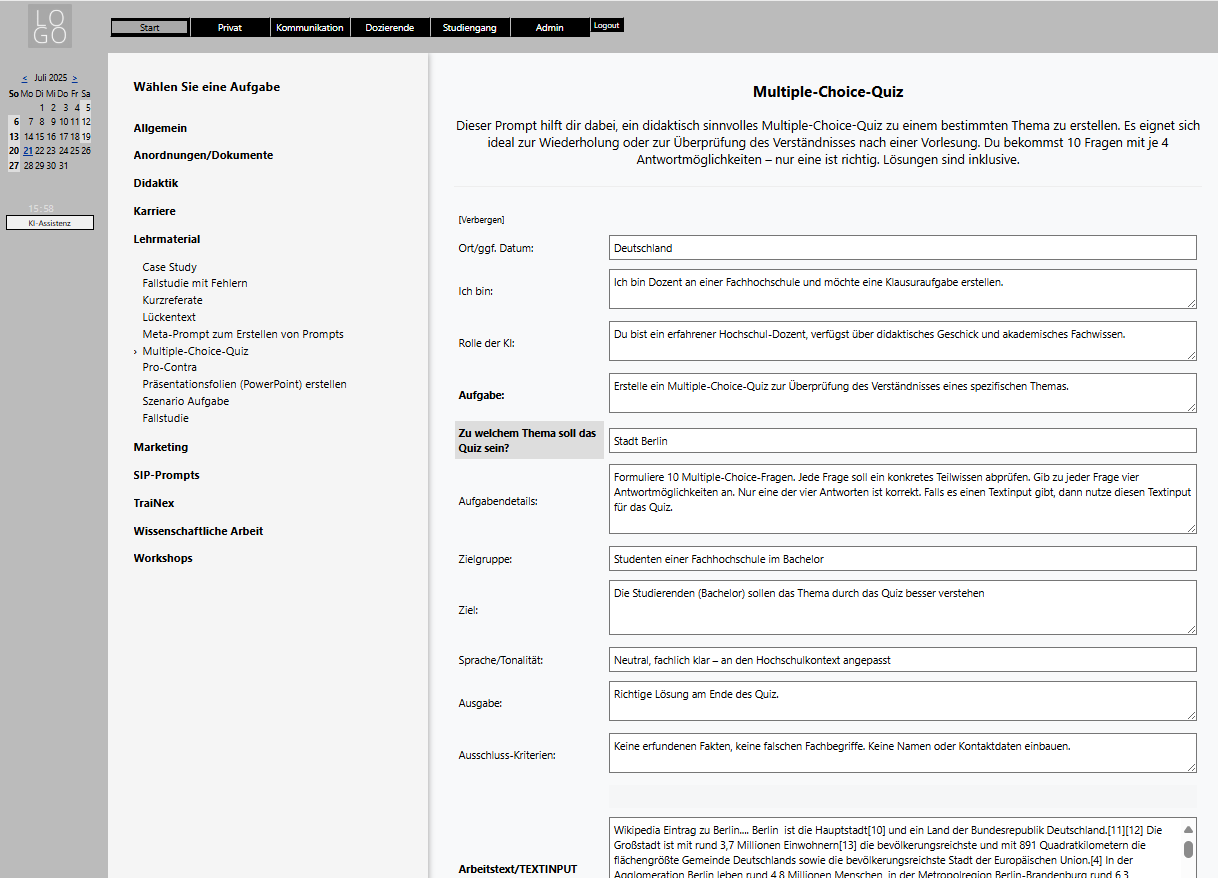1218x878 pixels.
Task: Open the Admin menu
Action: (x=550, y=28)
